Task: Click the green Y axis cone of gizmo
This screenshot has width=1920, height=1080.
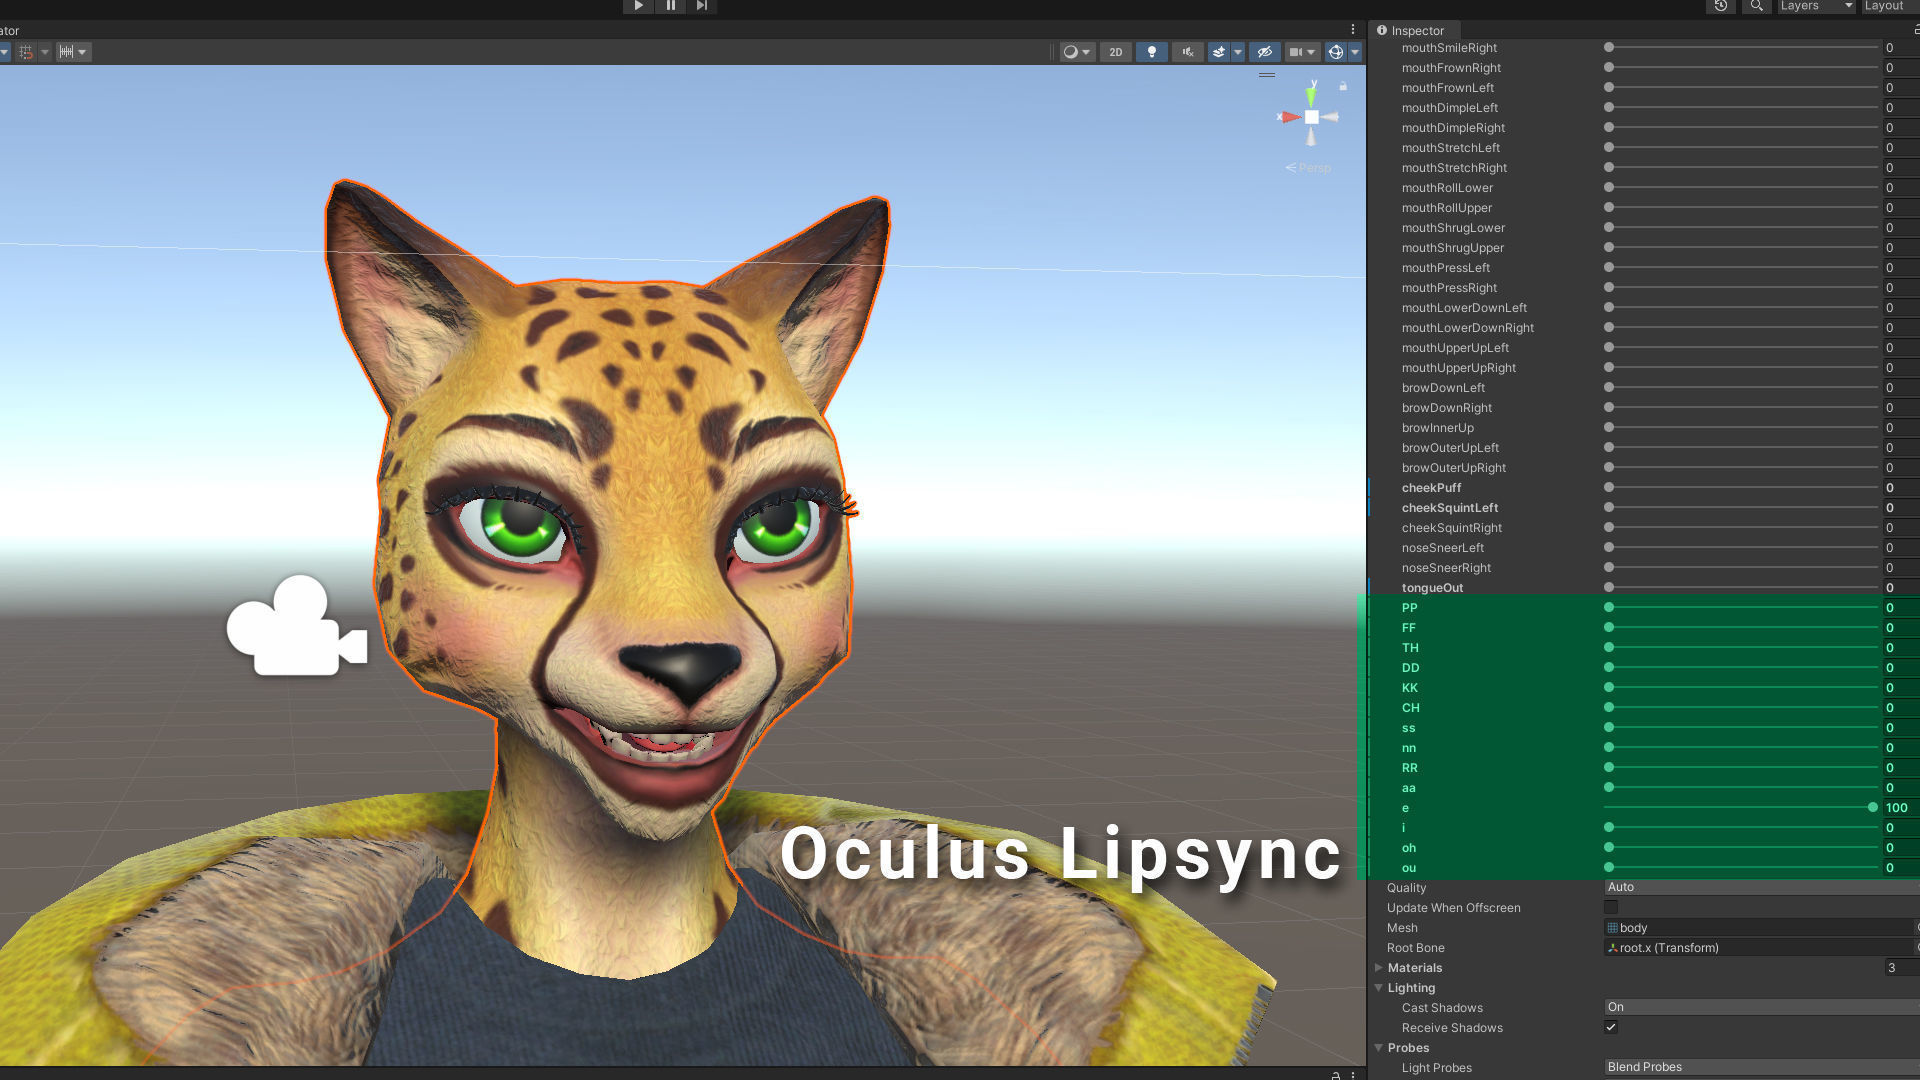Action: pos(1311,95)
